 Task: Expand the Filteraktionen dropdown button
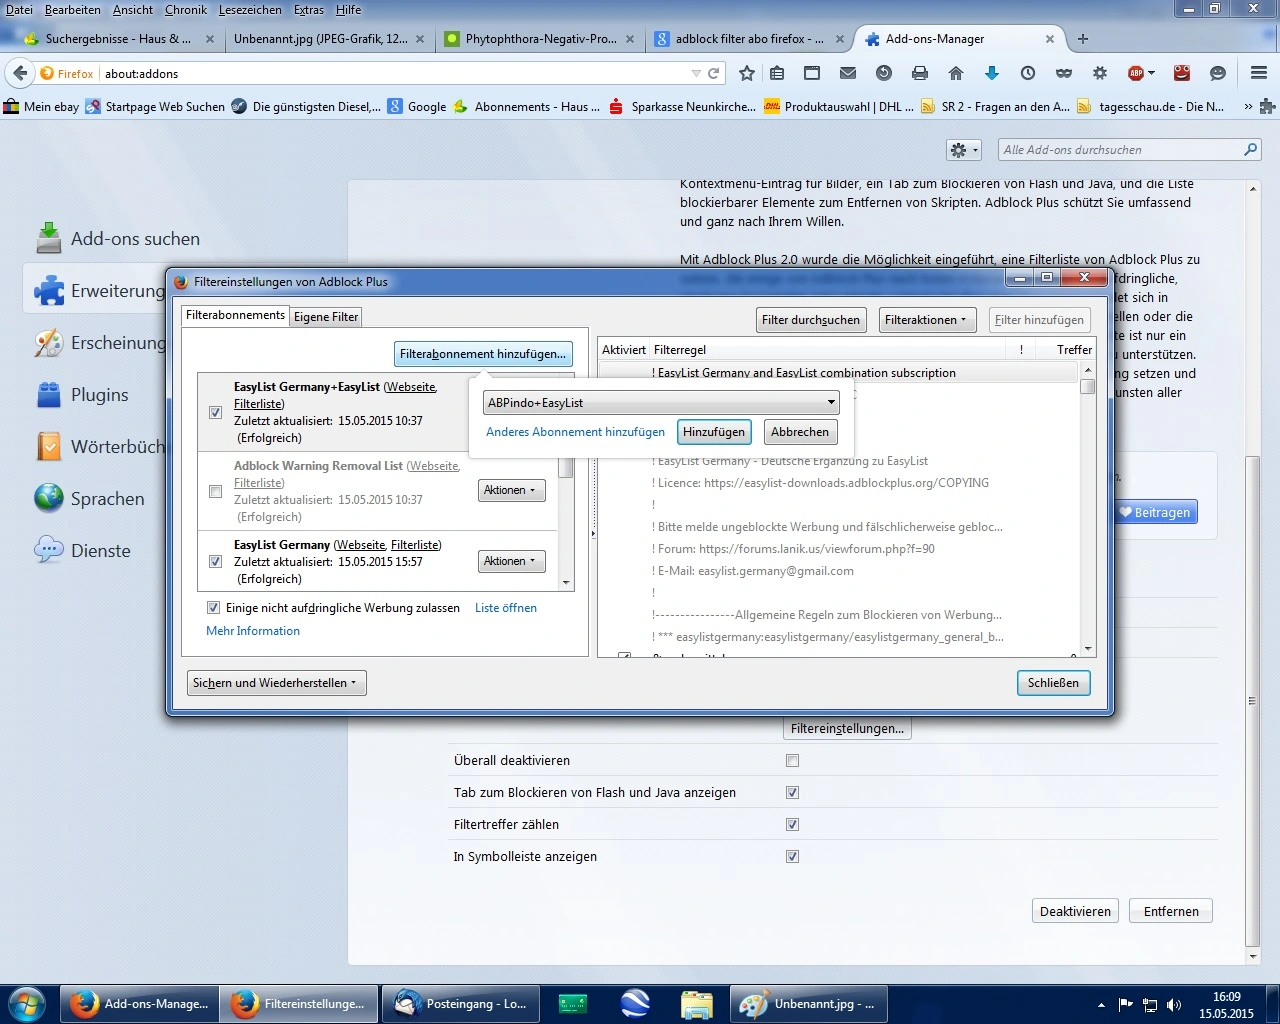click(x=926, y=320)
